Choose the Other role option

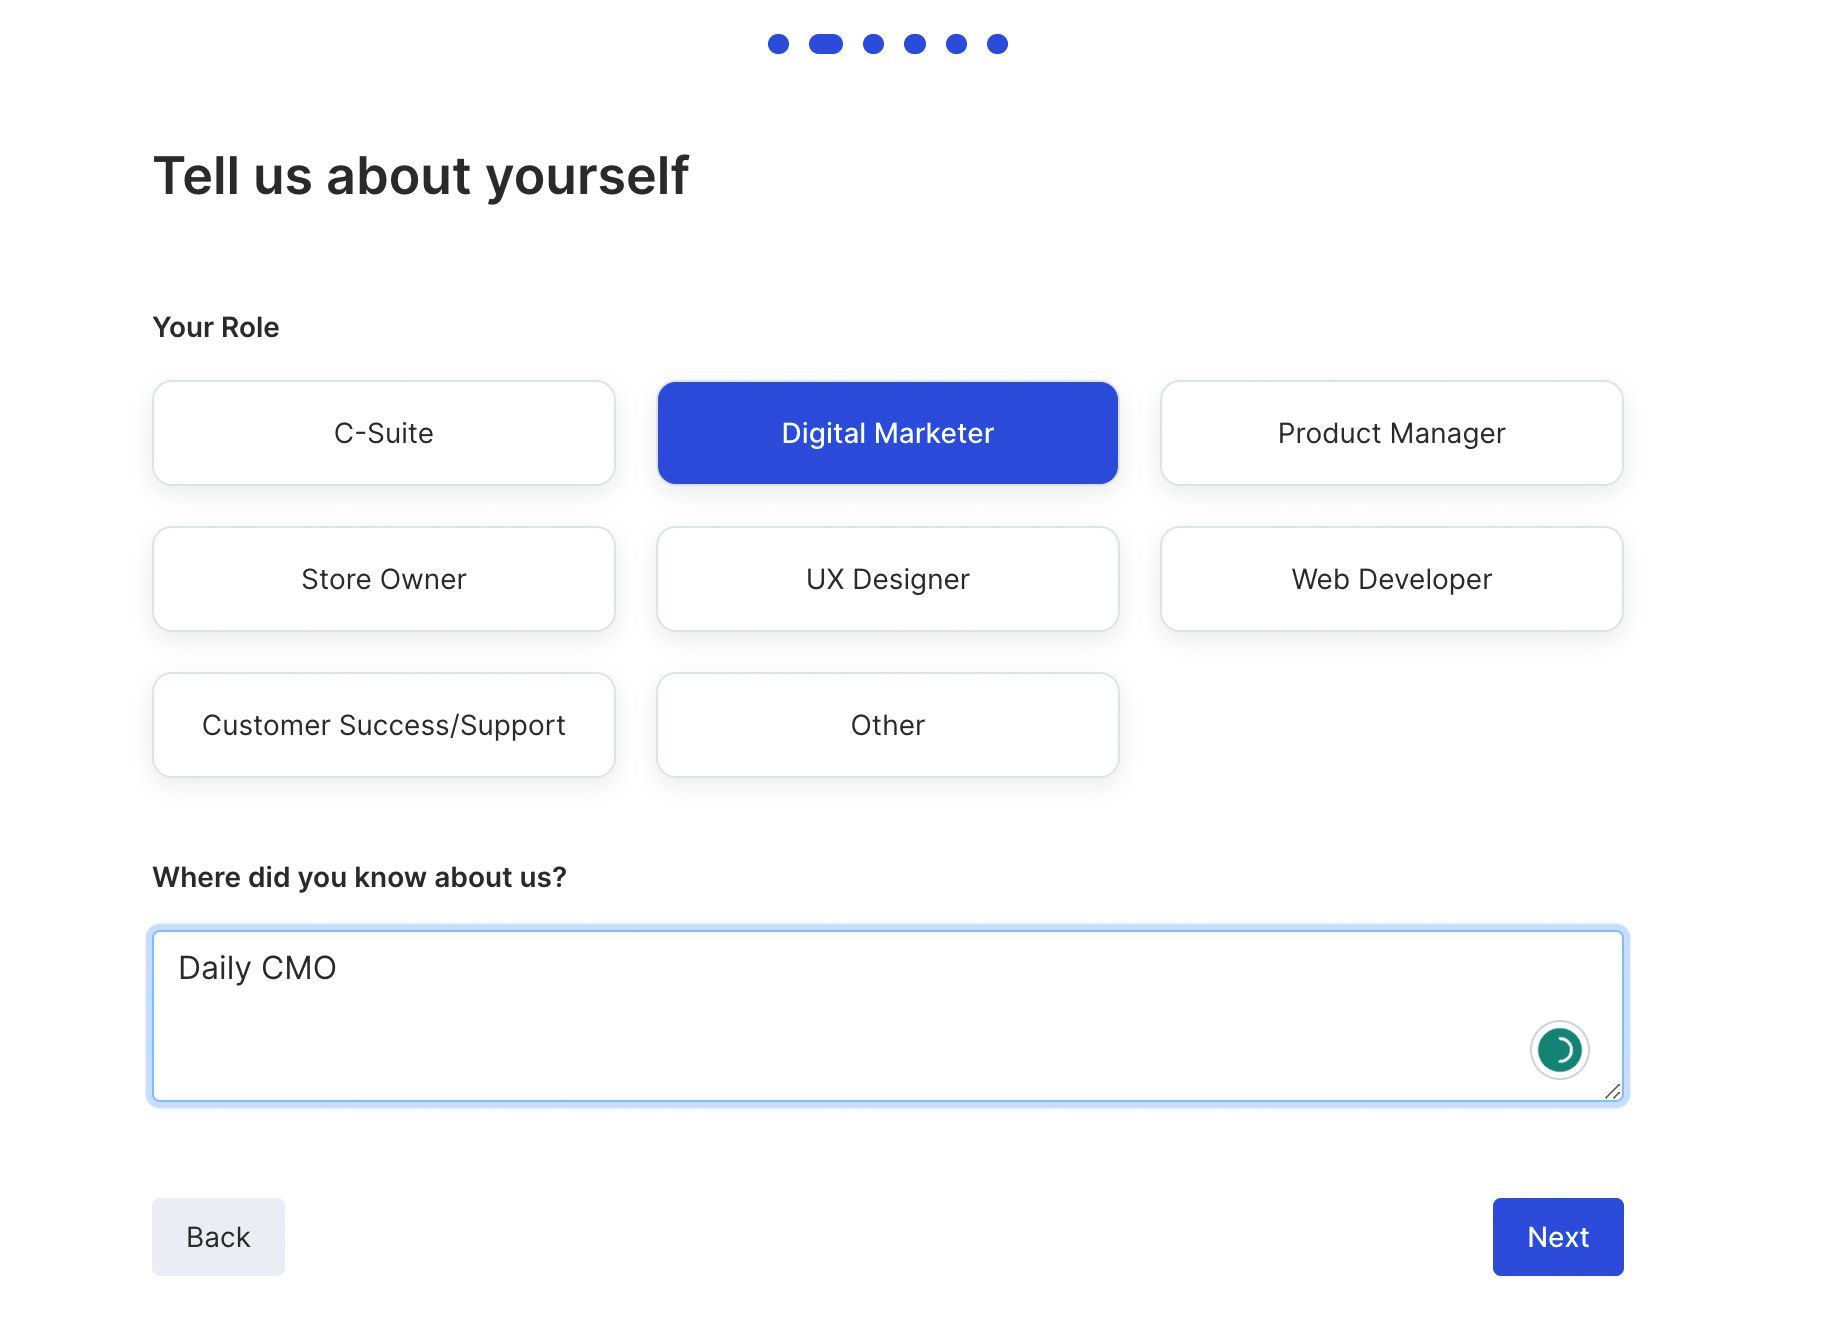(x=888, y=725)
